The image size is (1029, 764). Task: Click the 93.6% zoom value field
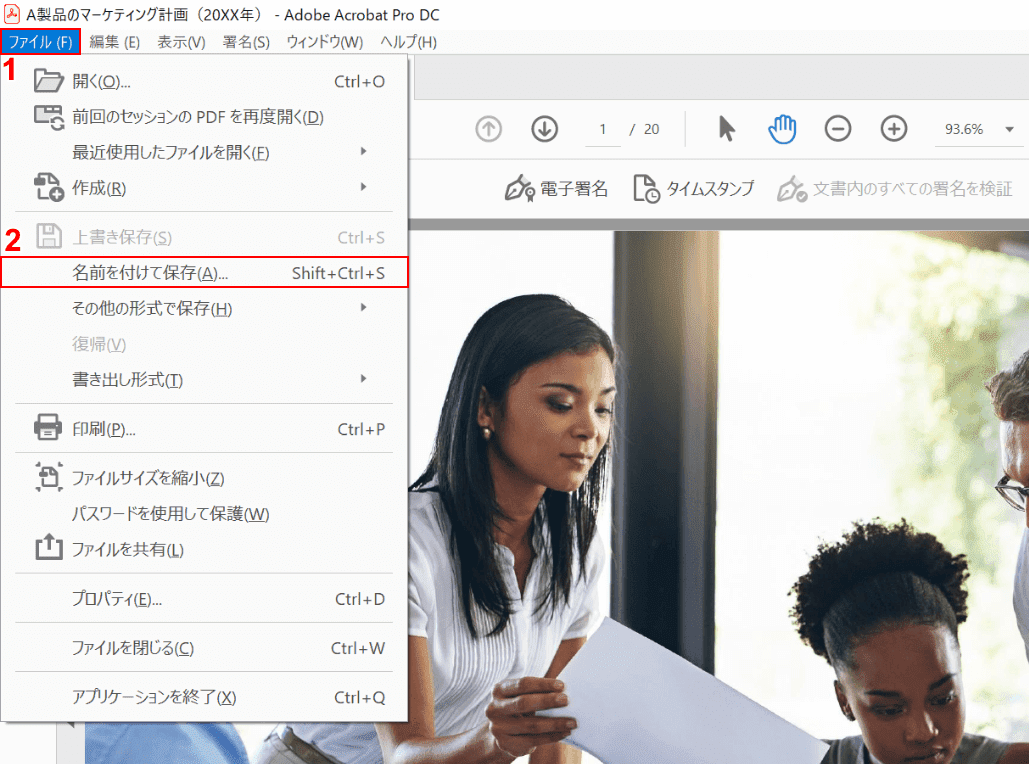pos(964,129)
